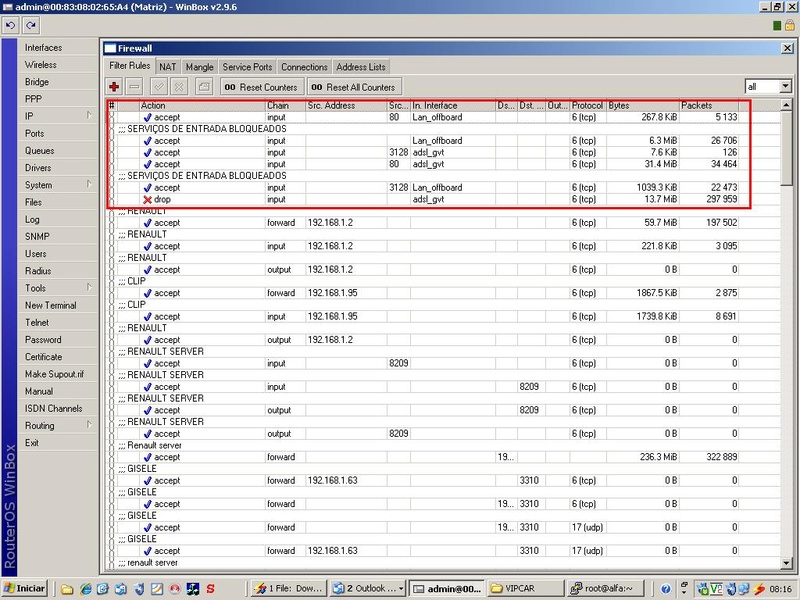
Task: Remove selected rule with minus button
Action: pos(134,87)
